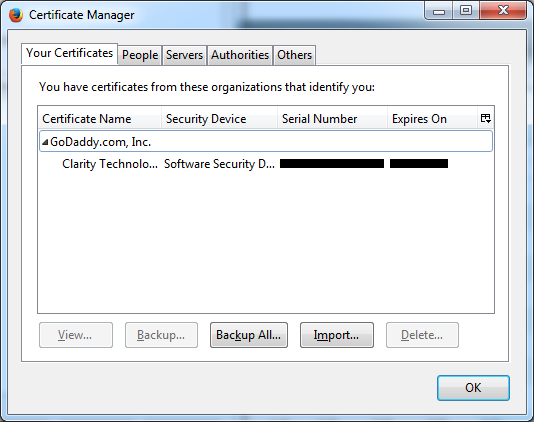
Task: Click the Backup... button
Action: pos(161,335)
